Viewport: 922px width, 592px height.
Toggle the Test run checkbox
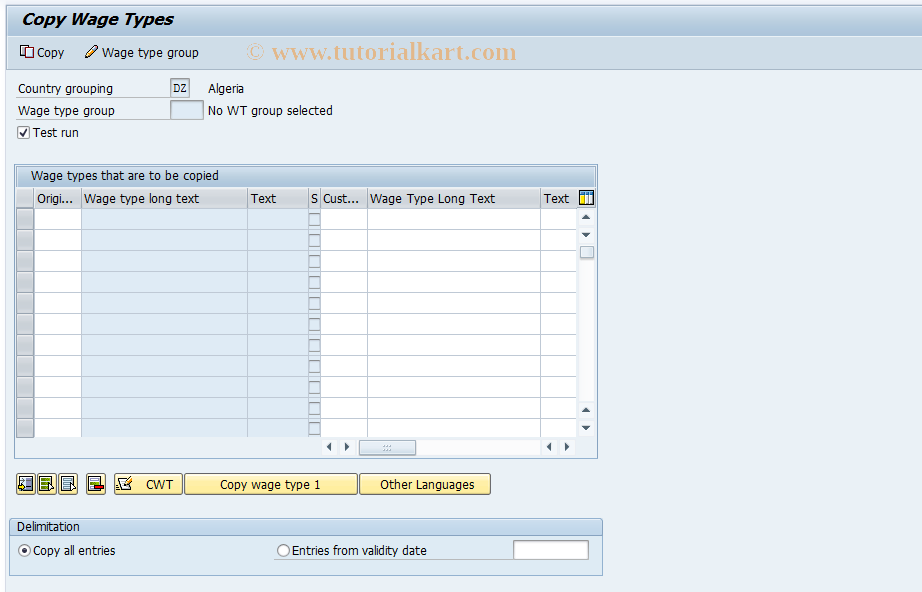coord(24,133)
